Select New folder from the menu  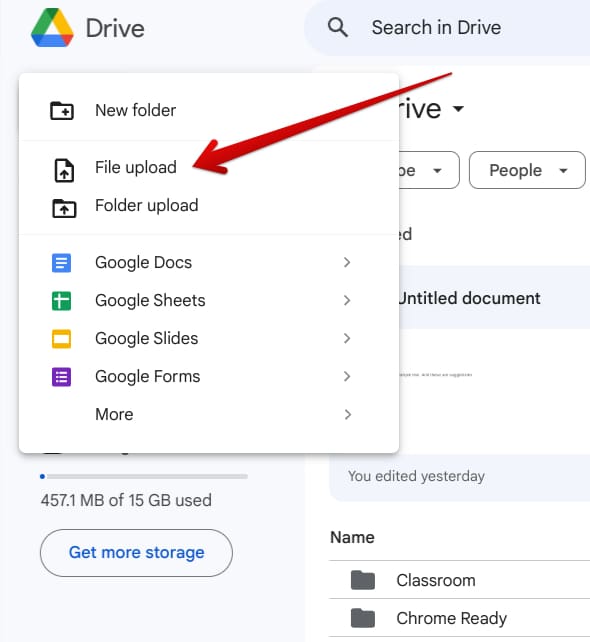pos(209,111)
